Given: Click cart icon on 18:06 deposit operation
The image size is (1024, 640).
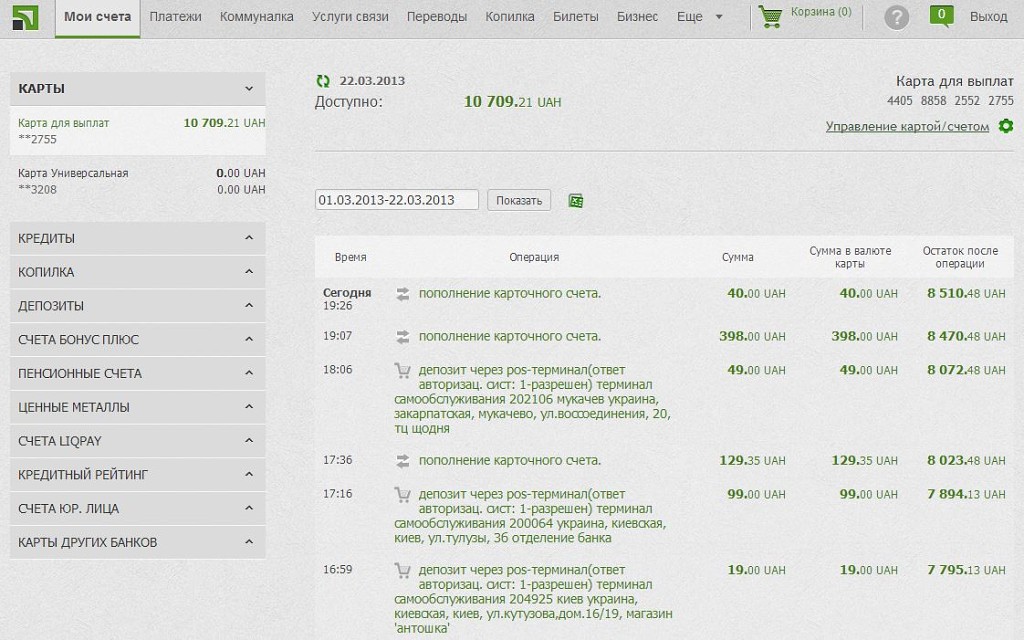Looking at the screenshot, I should point(403,371).
